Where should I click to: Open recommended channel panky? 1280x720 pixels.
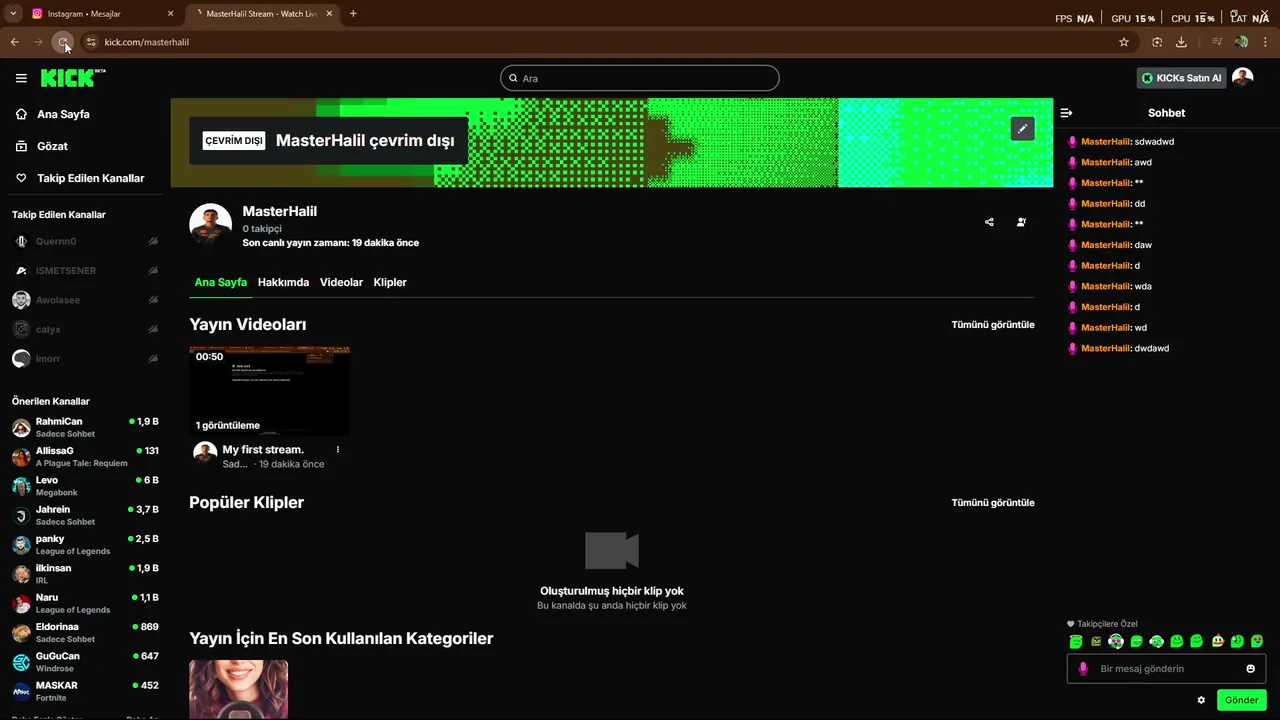pyautogui.click(x=84, y=545)
